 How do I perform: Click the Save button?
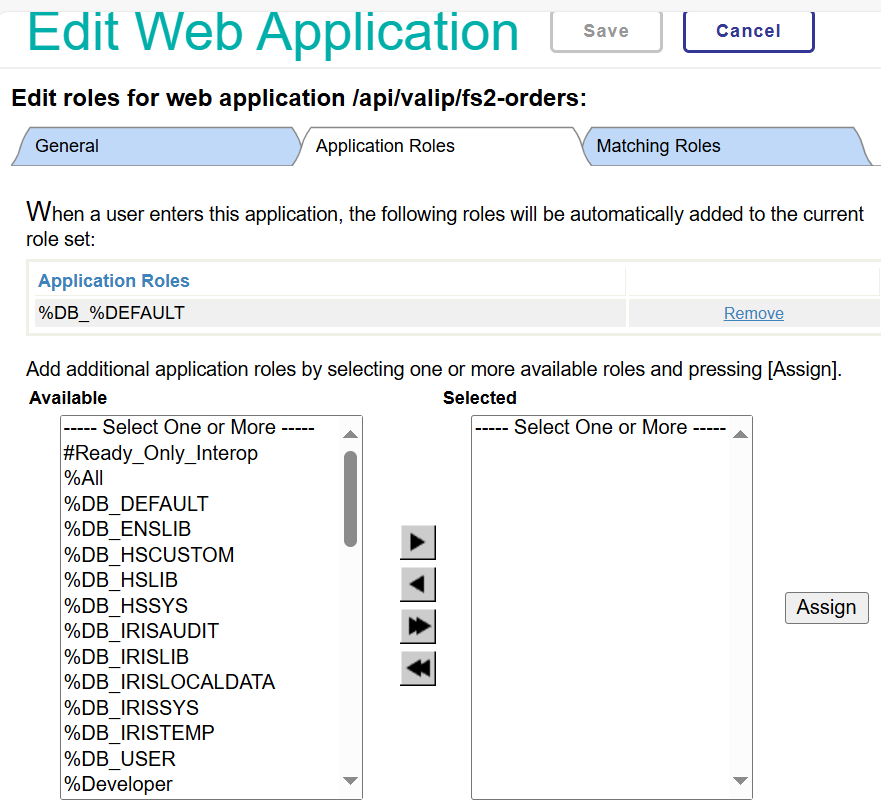pyautogui.click(x=606, y=31)
